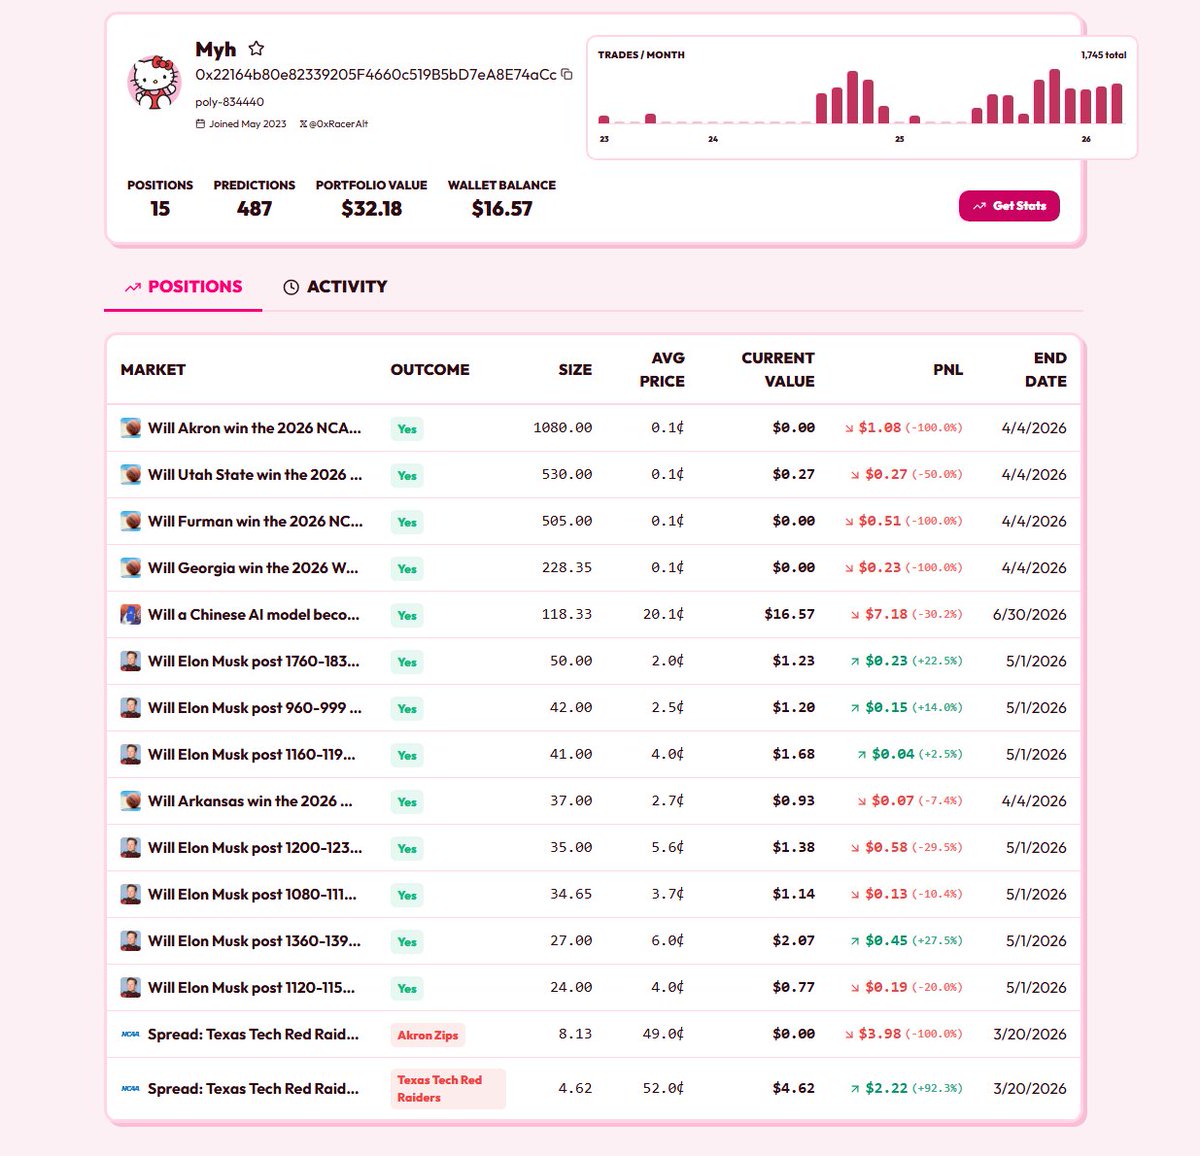This screenshot has width=1200, height=1156.
Task: Sort by the Size column header
Action: tap(575, 370)
